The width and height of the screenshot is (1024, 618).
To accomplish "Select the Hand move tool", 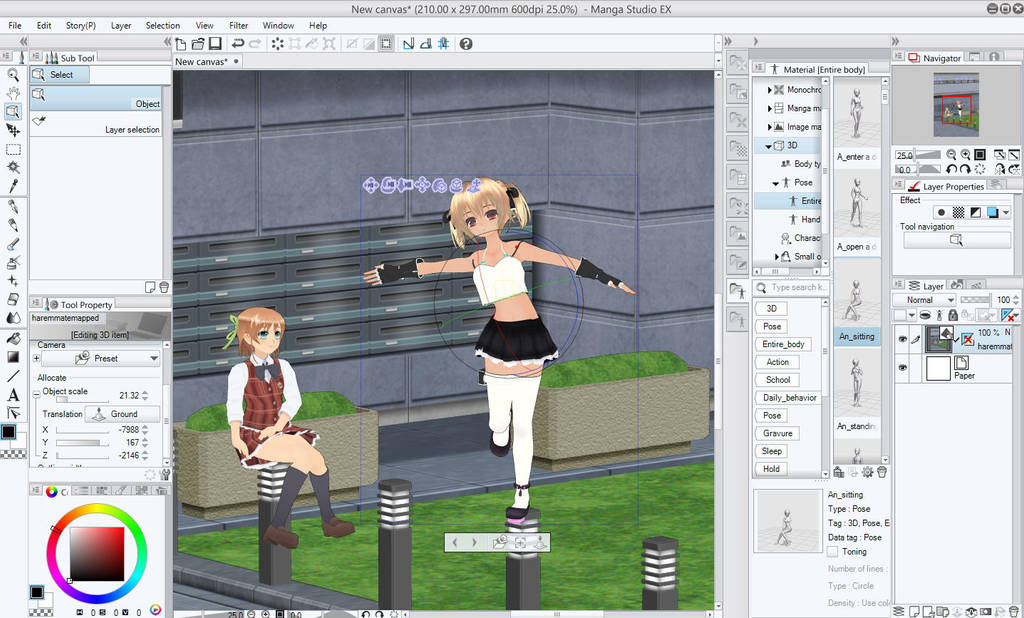I will pyautogui.click(x=12, y=93).
